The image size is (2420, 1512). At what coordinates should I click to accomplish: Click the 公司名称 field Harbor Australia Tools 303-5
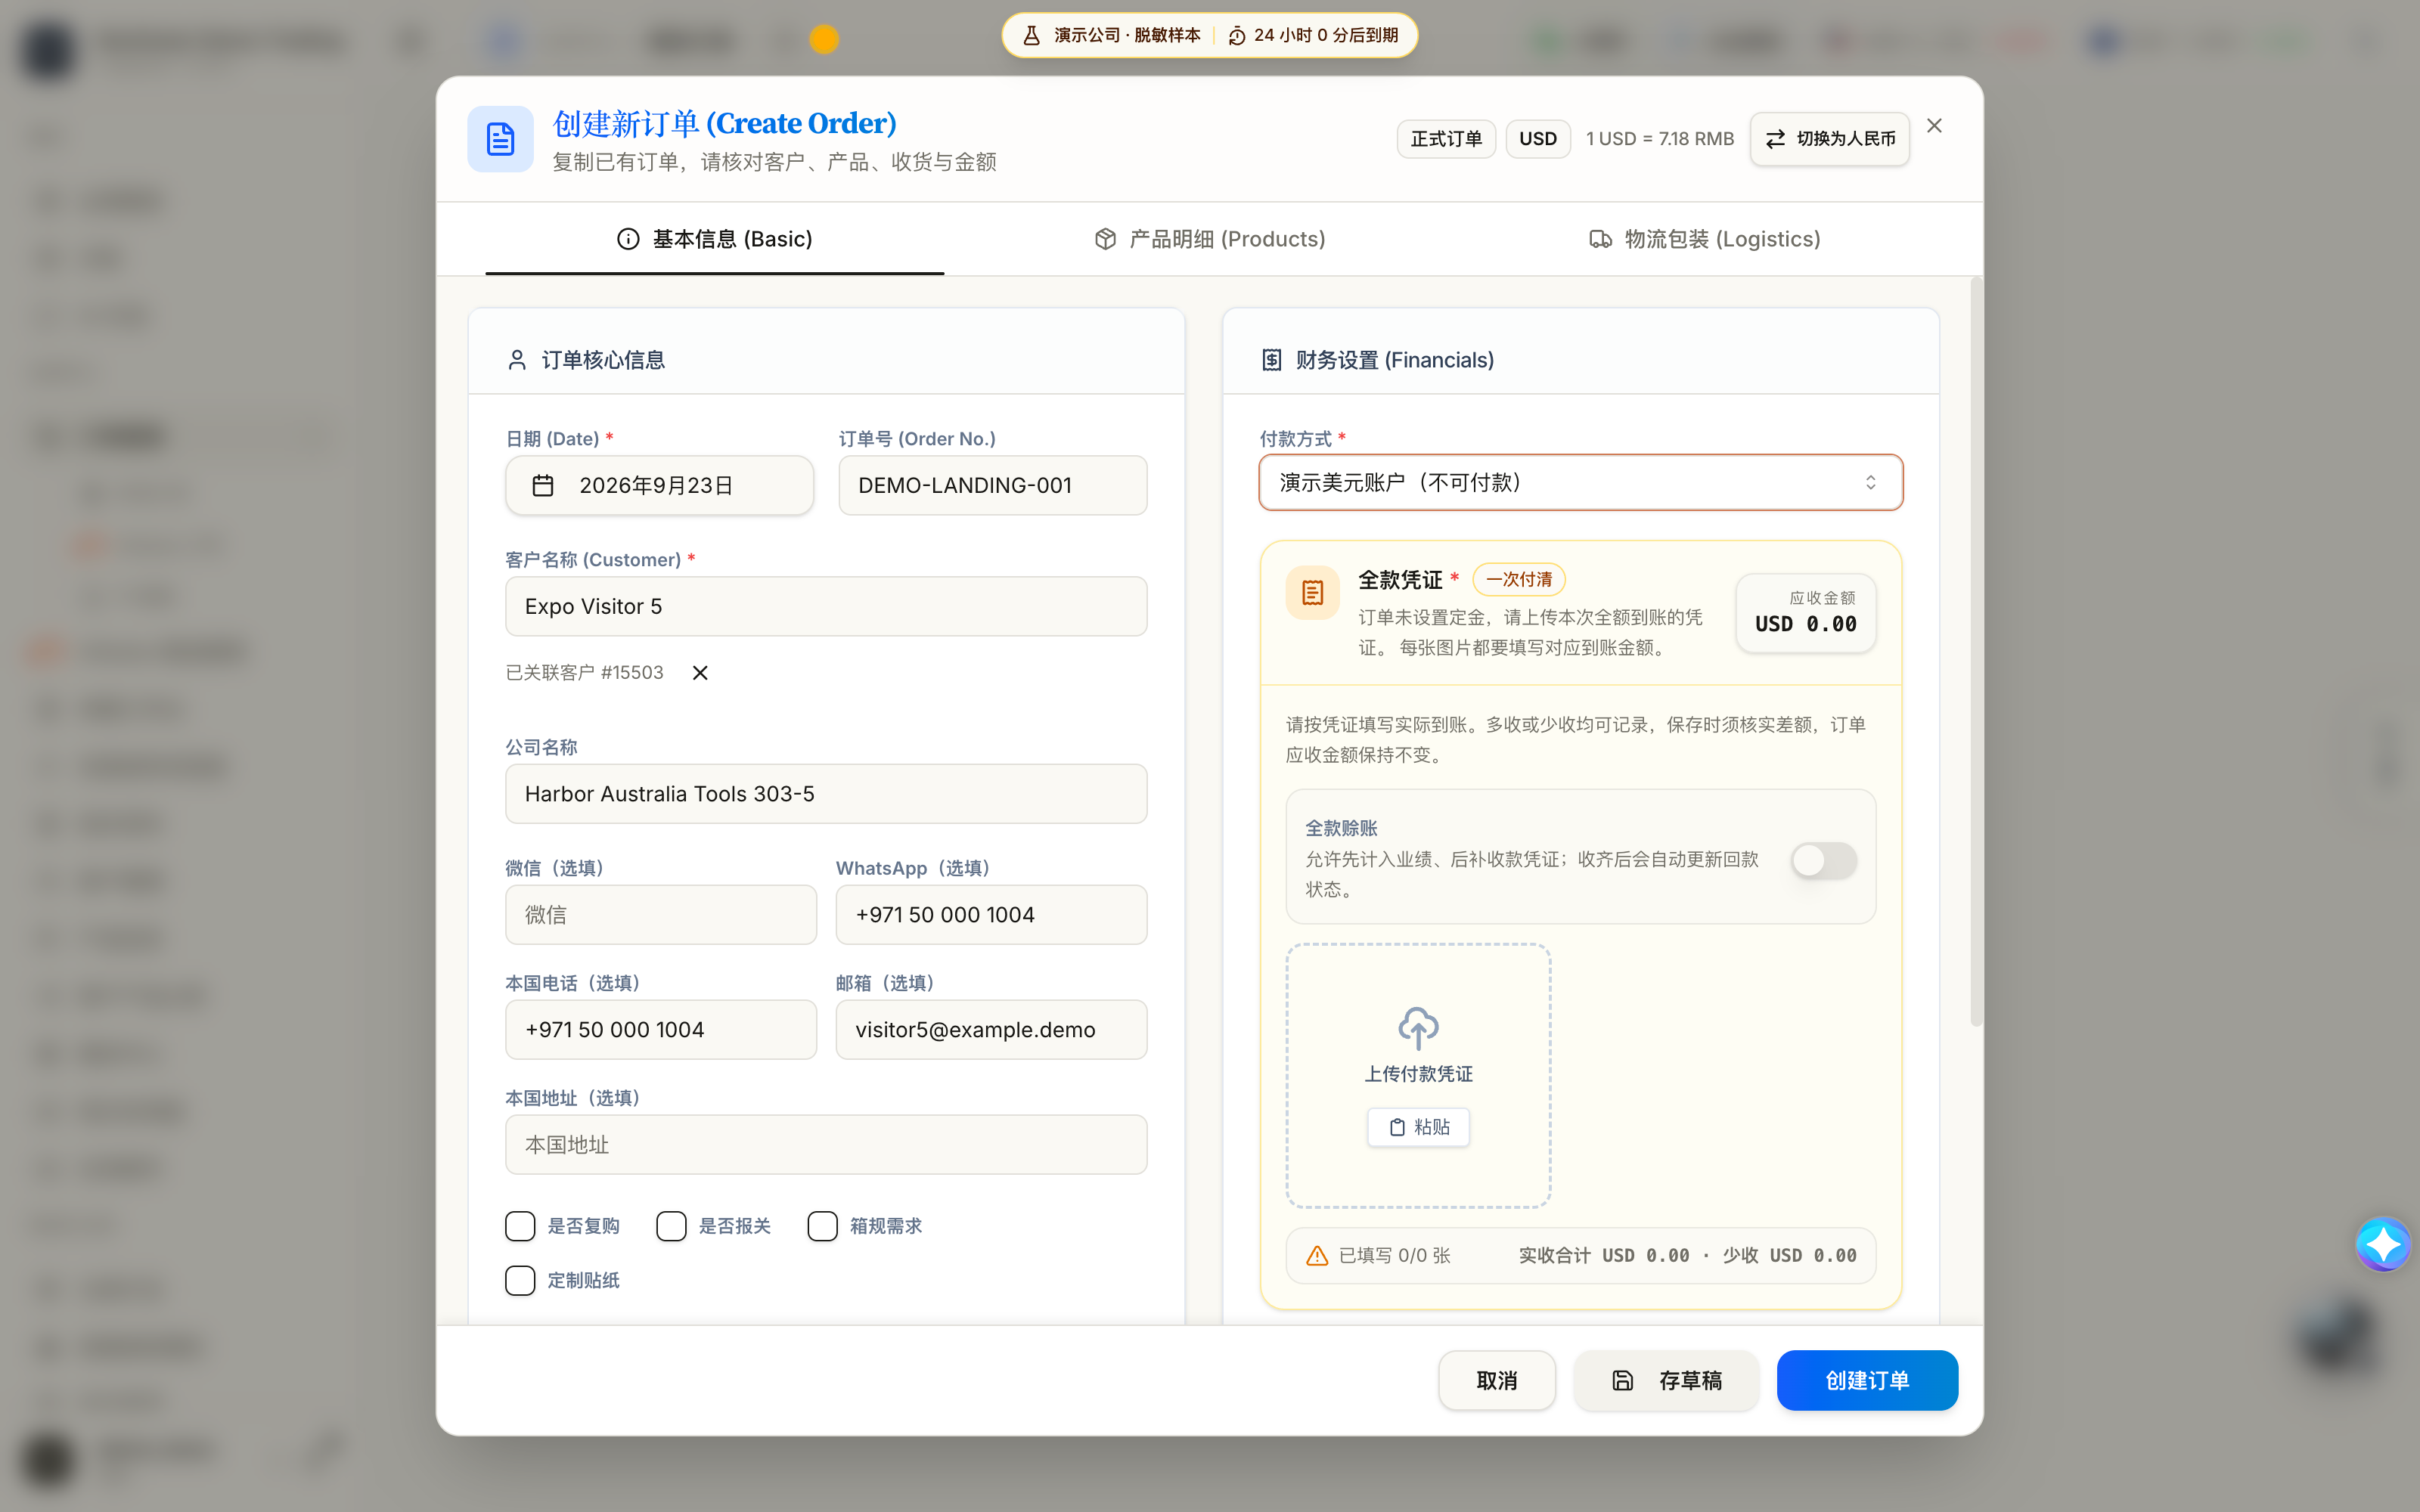tap(826, 794)
